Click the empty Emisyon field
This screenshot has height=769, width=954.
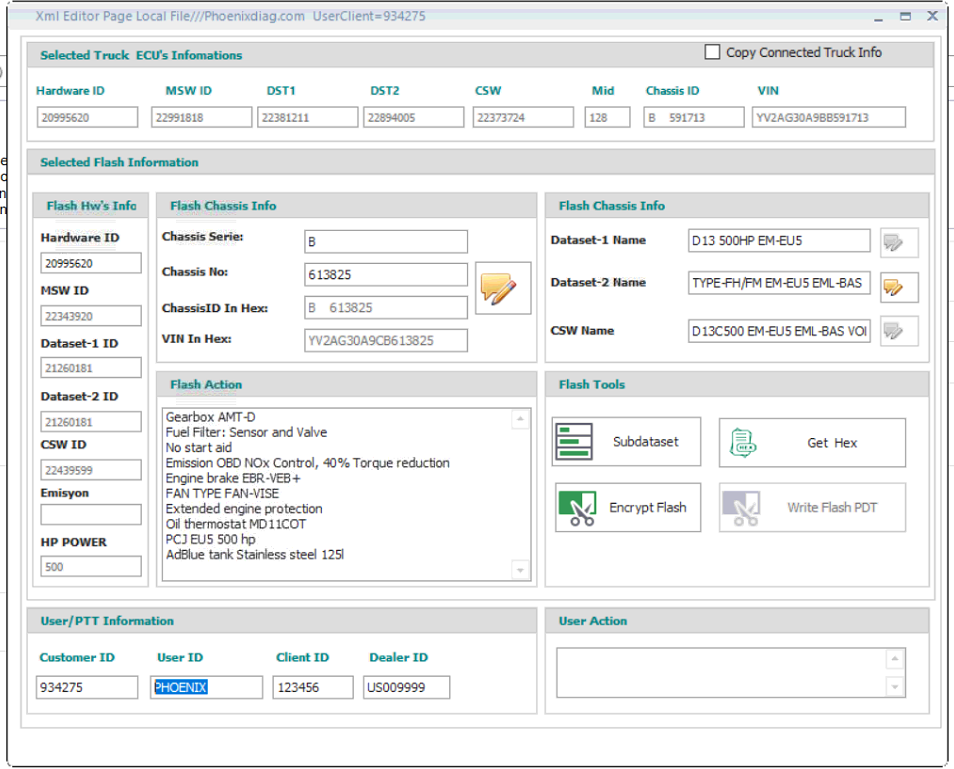(91, 514)
